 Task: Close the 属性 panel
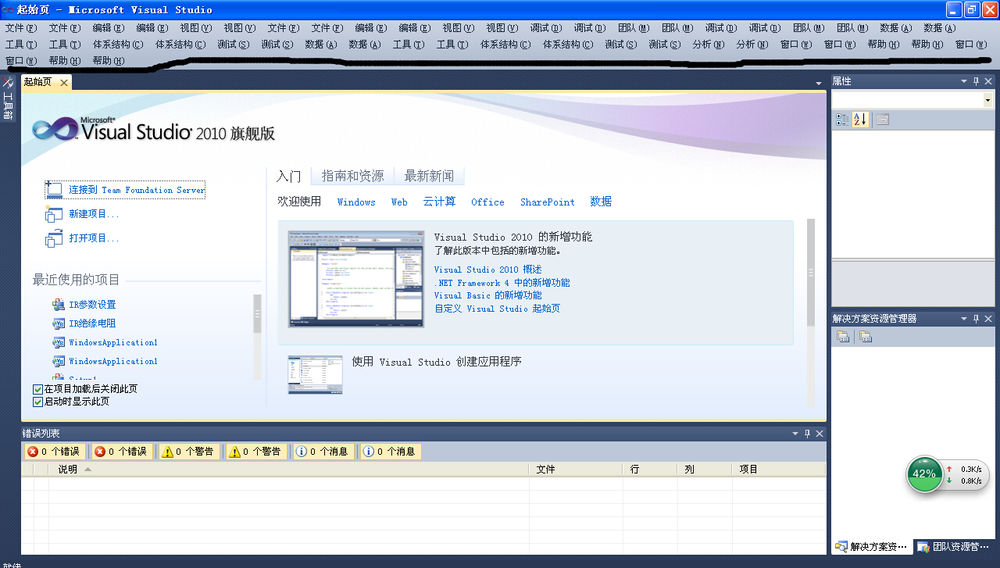click(x=989, y=81)
